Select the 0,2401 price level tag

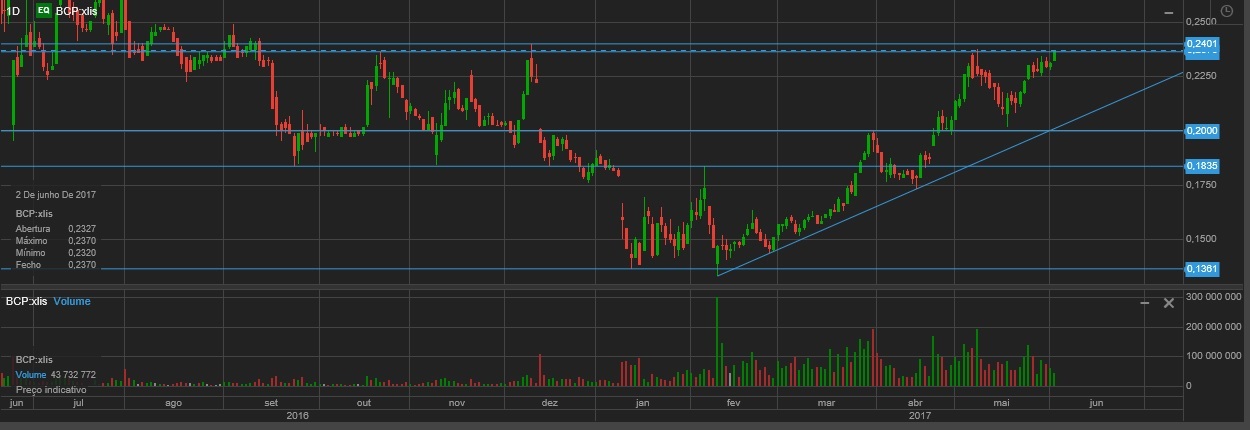[x=1201, y=44]
